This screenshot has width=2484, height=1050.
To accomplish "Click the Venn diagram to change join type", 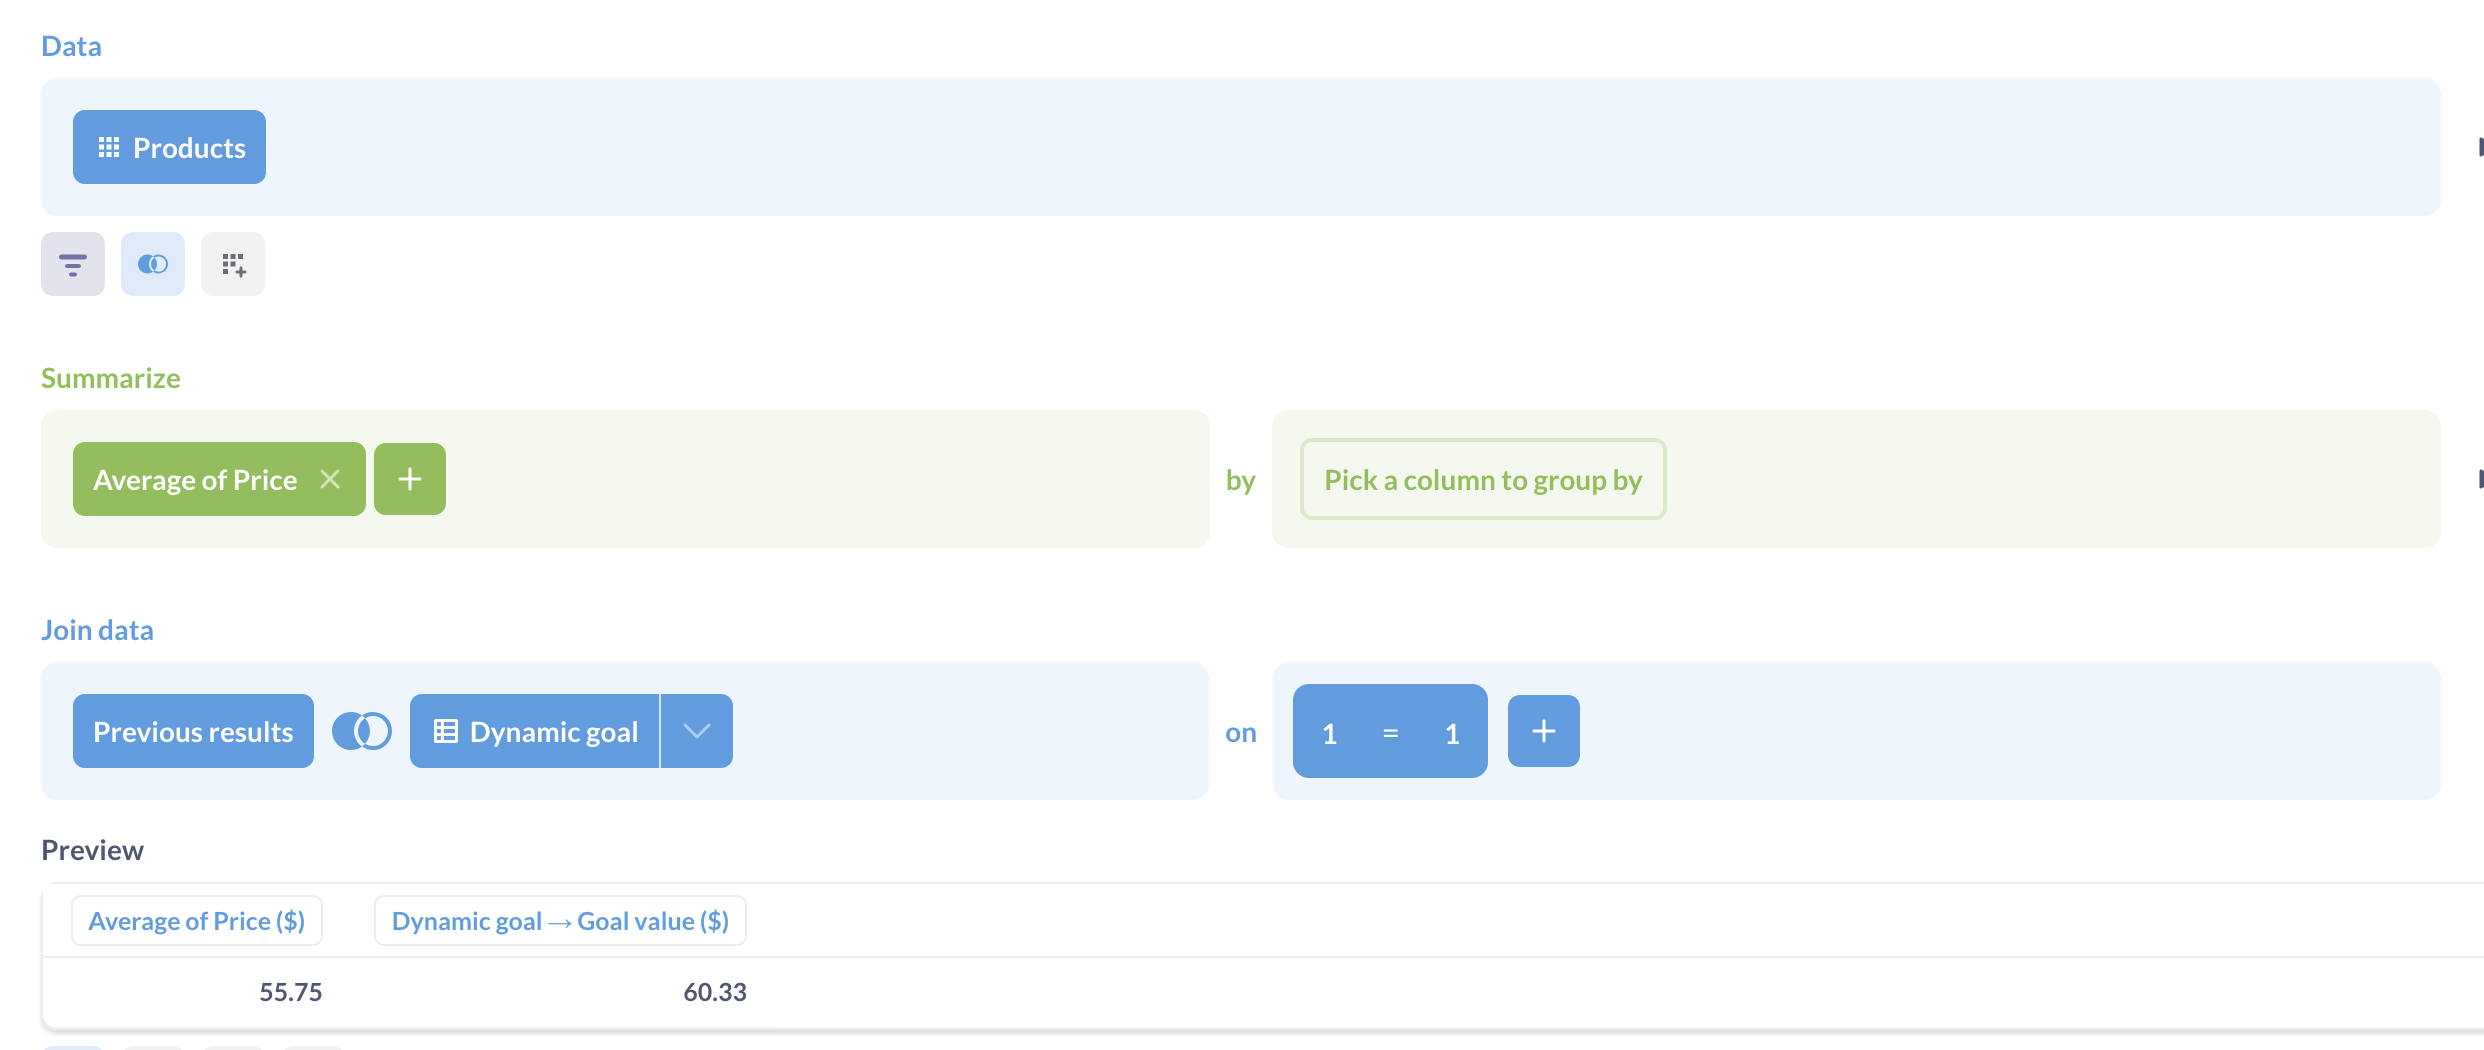I will coord(362,730).
